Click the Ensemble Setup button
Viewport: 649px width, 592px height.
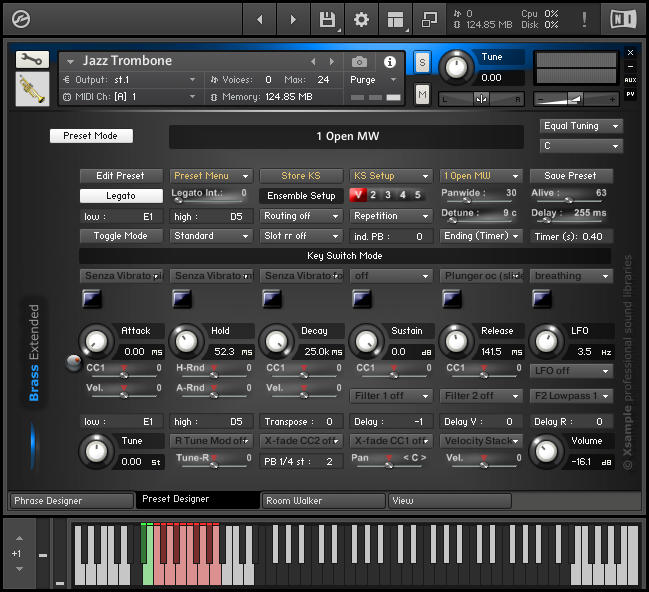pos(301,196)
